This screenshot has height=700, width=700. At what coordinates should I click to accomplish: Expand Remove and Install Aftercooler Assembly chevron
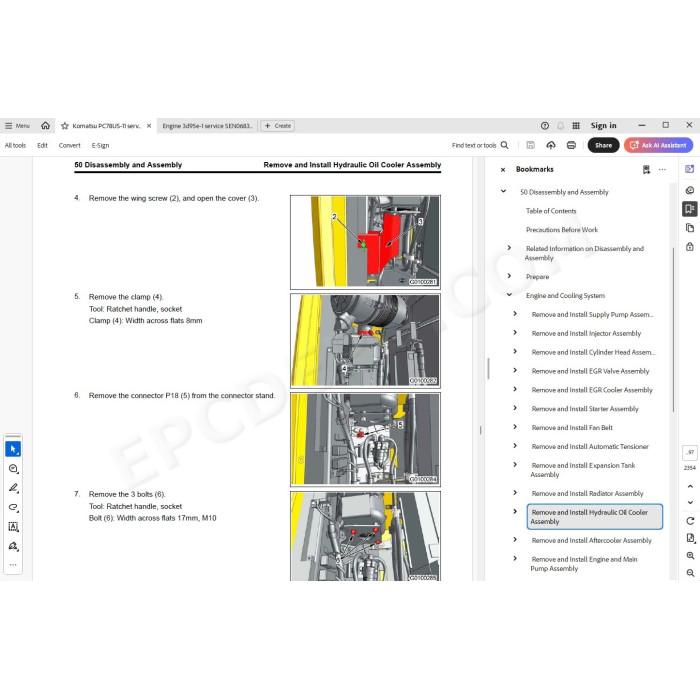515,540
